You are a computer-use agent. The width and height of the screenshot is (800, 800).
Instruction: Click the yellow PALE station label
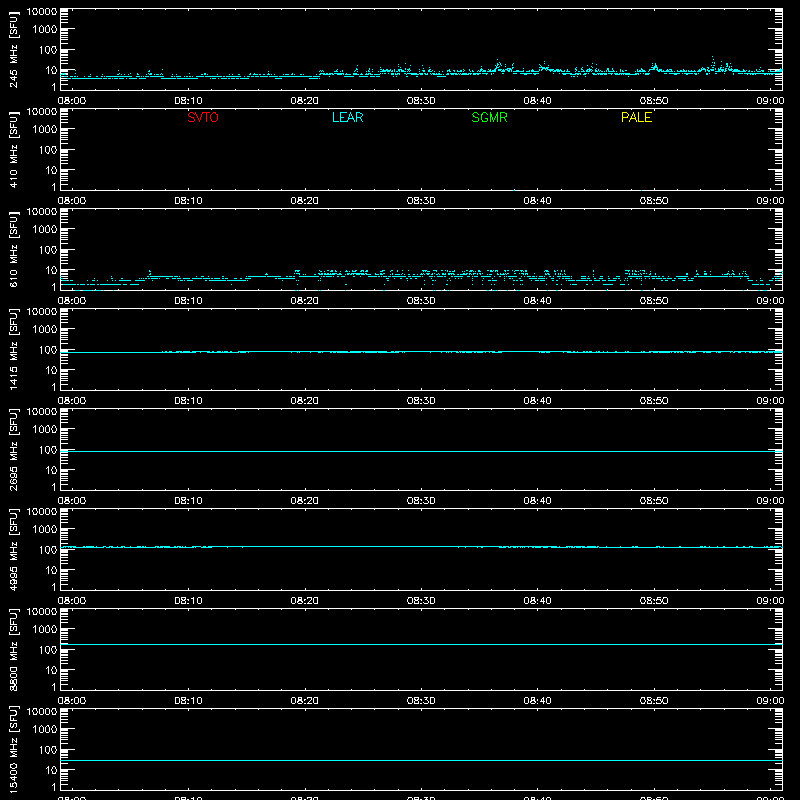(636, 117)
